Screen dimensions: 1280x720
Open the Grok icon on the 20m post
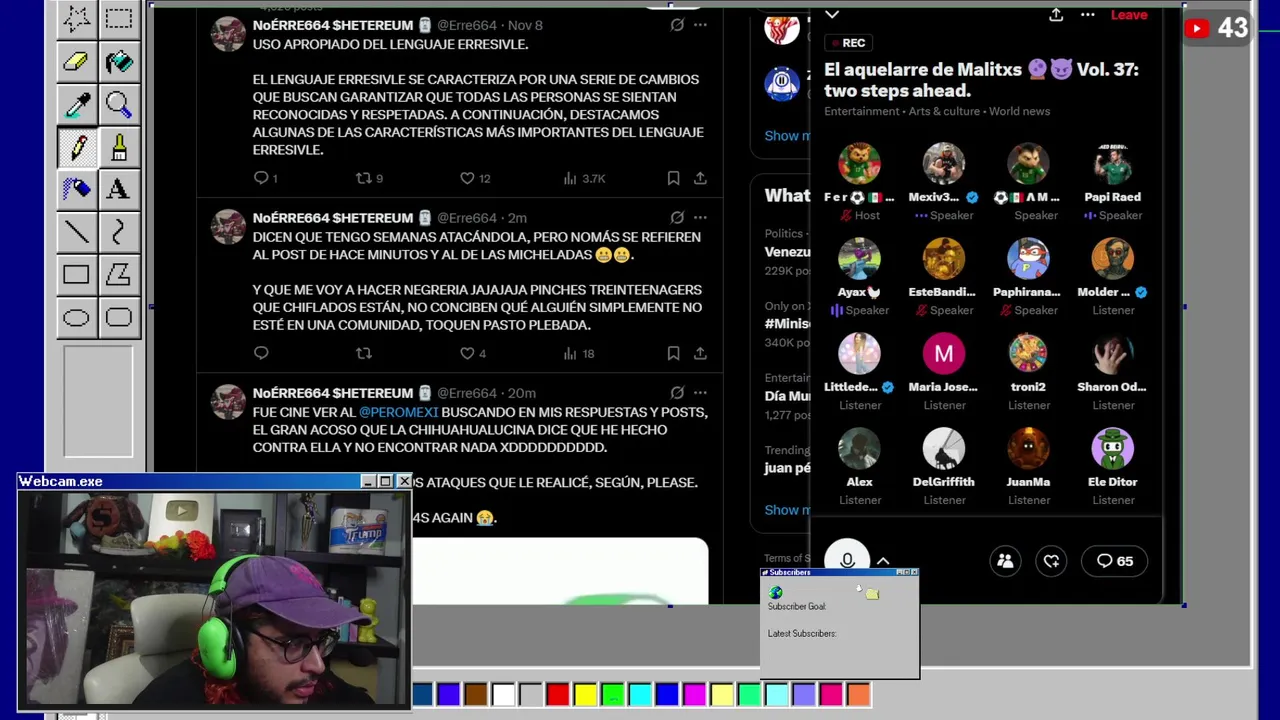(x=677, y=393)
